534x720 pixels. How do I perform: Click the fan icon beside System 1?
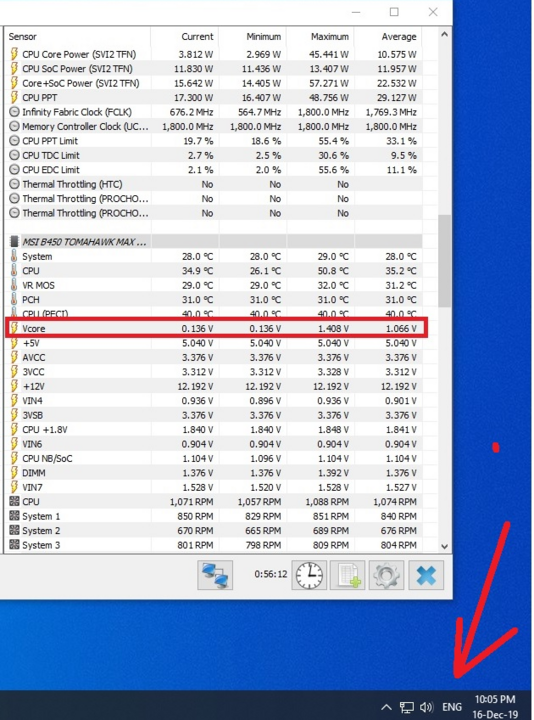[14, 516]
